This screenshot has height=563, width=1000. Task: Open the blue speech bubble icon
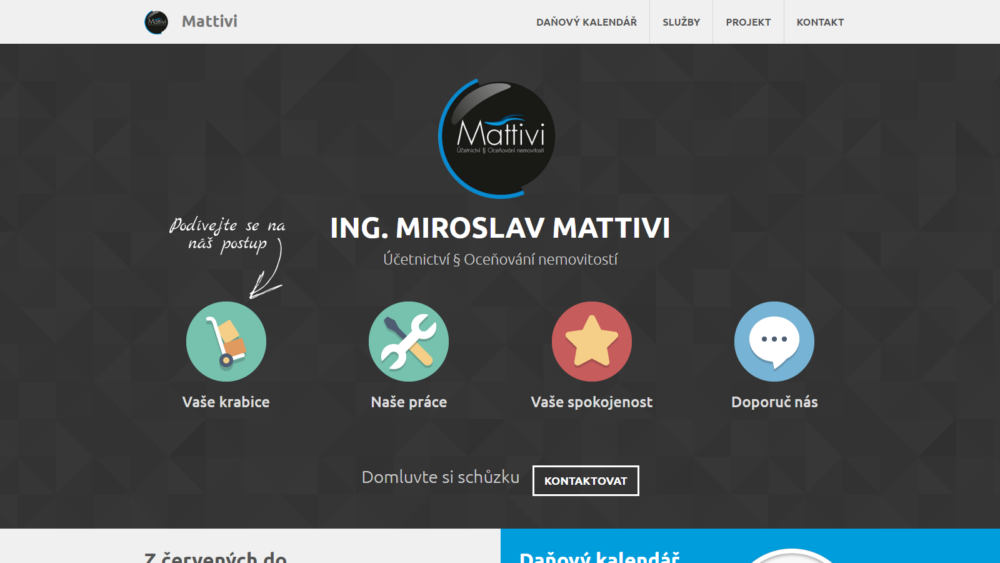(x=774, y=342)
